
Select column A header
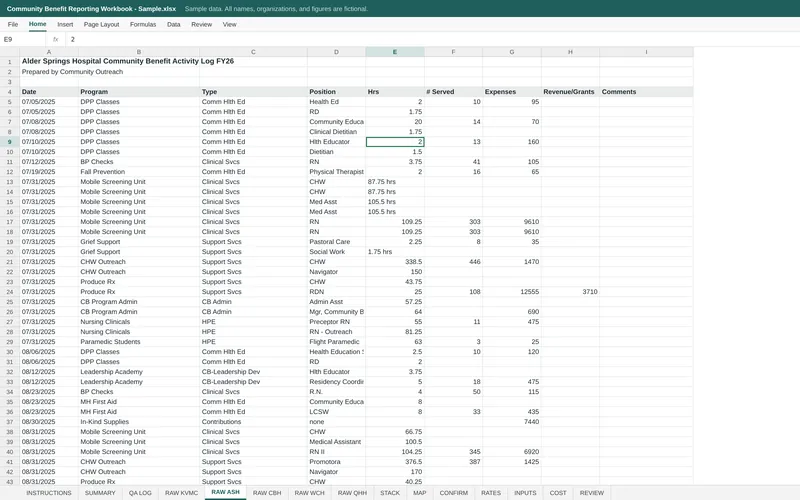49,52
